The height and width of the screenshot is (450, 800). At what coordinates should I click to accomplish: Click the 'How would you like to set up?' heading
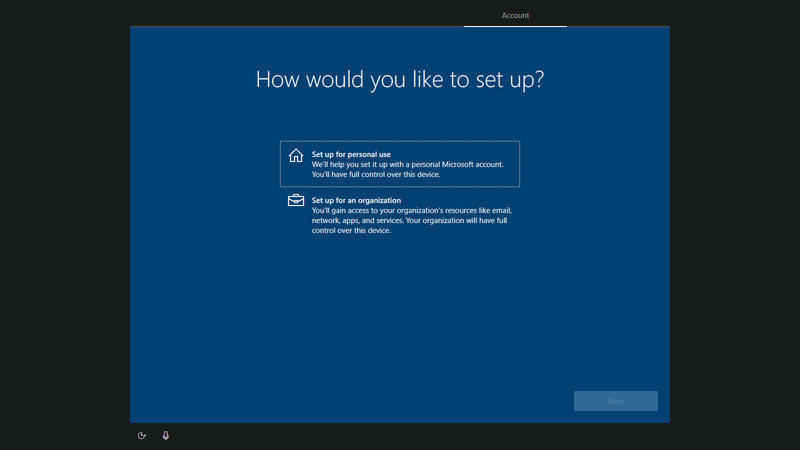(x=400, y=80)
